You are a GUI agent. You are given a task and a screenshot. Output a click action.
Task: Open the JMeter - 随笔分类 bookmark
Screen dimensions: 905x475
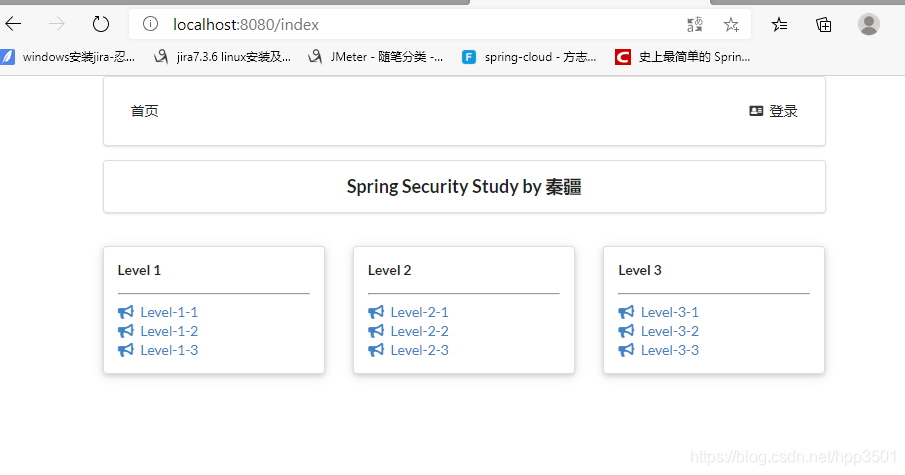tap(376, 57)
